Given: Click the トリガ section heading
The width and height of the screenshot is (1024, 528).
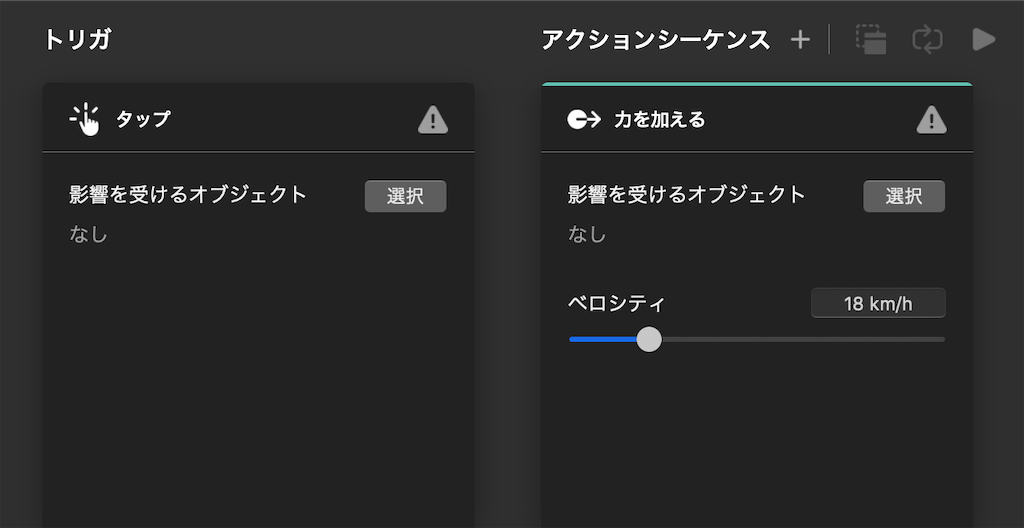Looking at the screenshot, I should click(77, 40).
